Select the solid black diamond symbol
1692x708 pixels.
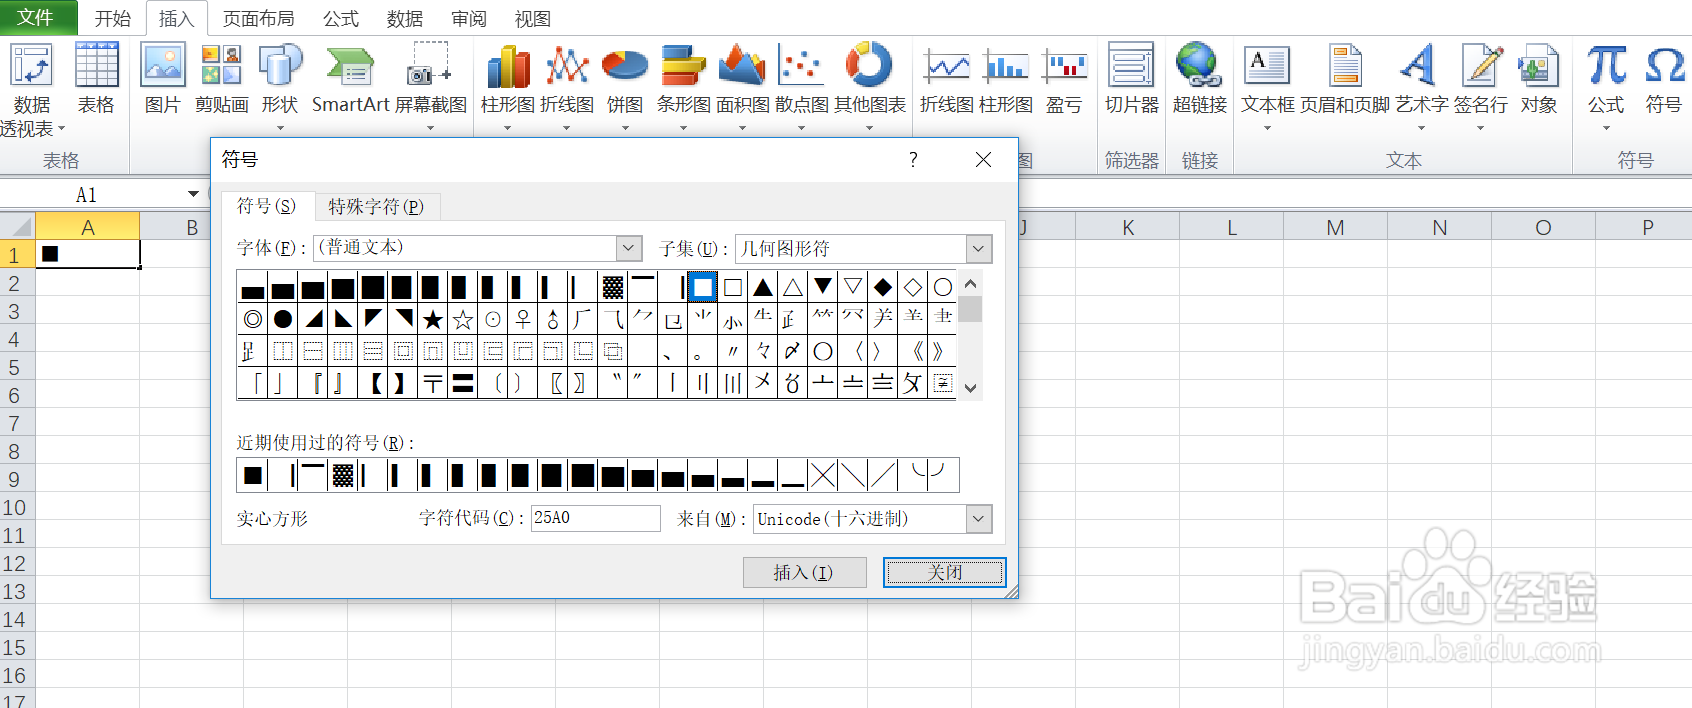883,288
